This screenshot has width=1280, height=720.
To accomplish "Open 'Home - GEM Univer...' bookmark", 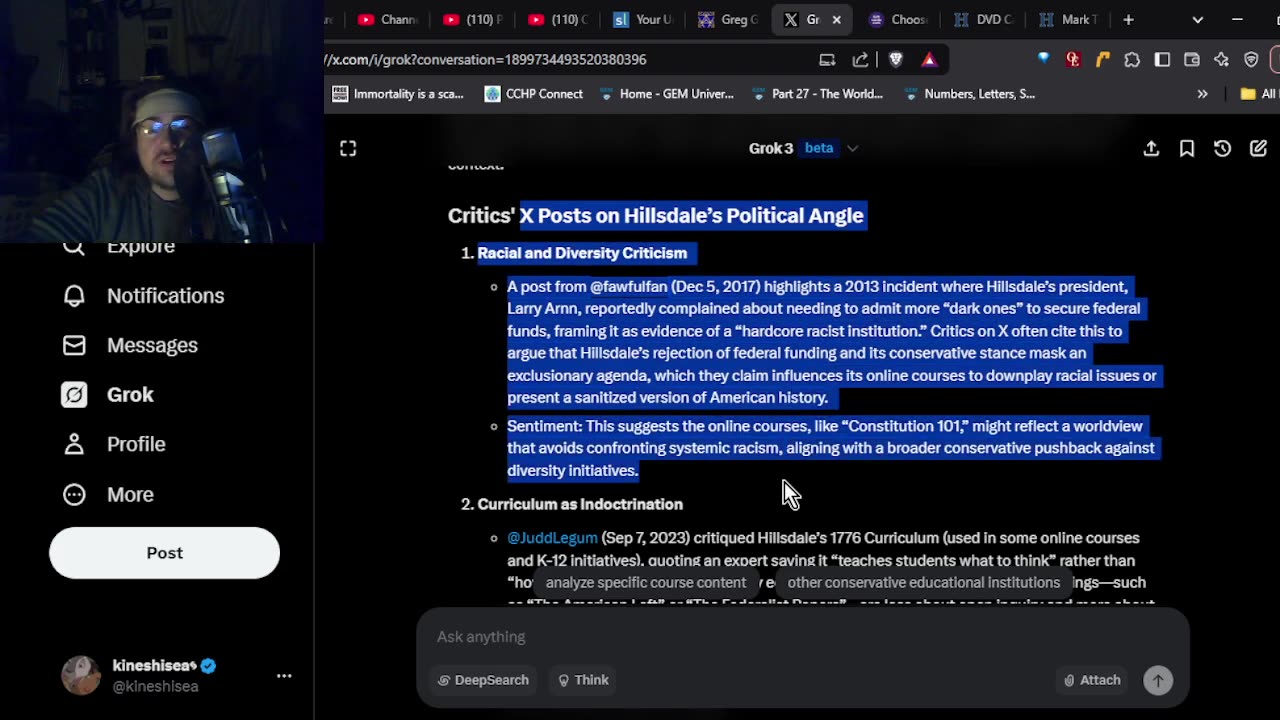I will [x=666, y=94].
